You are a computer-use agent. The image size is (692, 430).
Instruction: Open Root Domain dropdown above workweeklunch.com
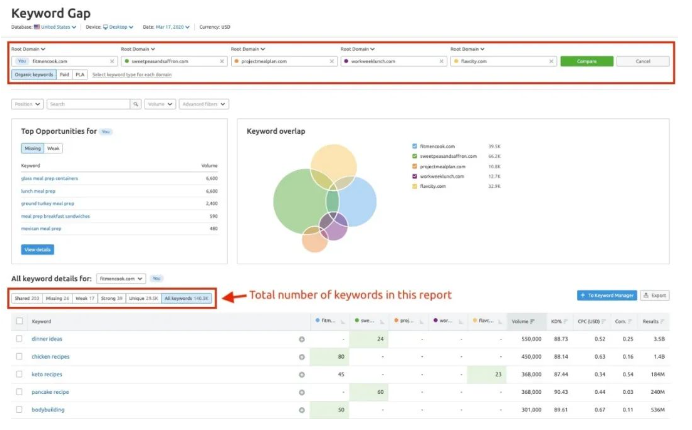click(357, 49)
